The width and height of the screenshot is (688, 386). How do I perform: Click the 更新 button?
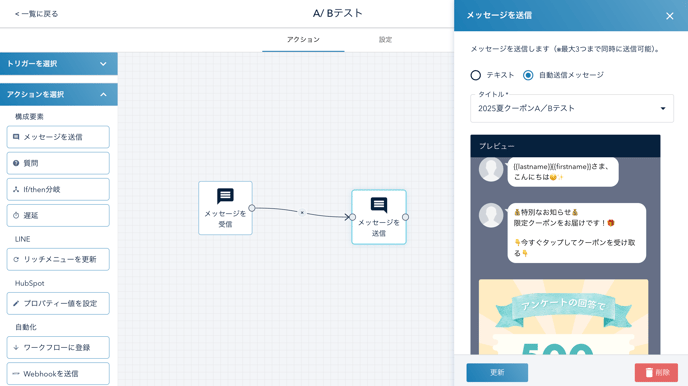[x=497, y=372]
